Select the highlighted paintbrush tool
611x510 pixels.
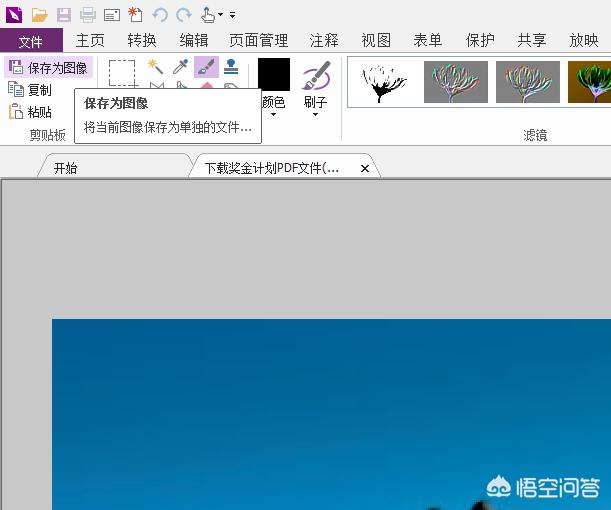coord(206,67)
